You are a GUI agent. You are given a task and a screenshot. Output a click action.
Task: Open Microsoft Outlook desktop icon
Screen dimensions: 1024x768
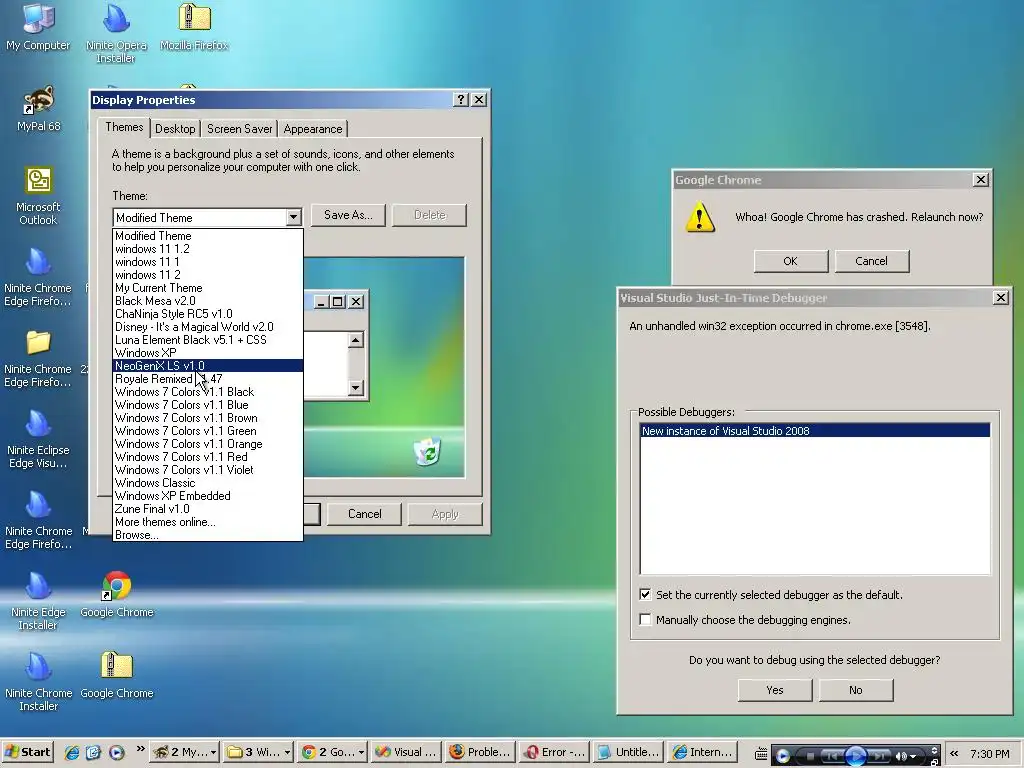point(39,196)
